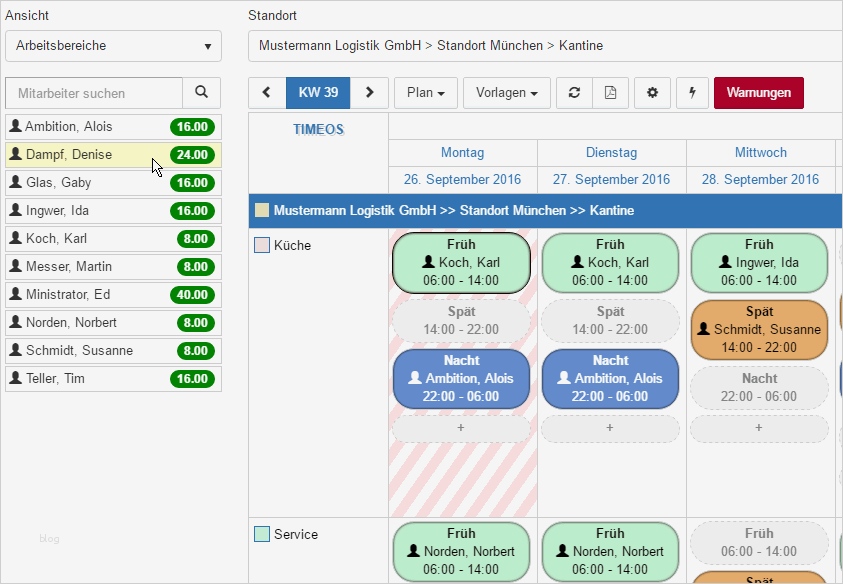The image size is (843, 584).
Task: Toggle the Küche area checkbox
Action: click(x=262, y=245)
